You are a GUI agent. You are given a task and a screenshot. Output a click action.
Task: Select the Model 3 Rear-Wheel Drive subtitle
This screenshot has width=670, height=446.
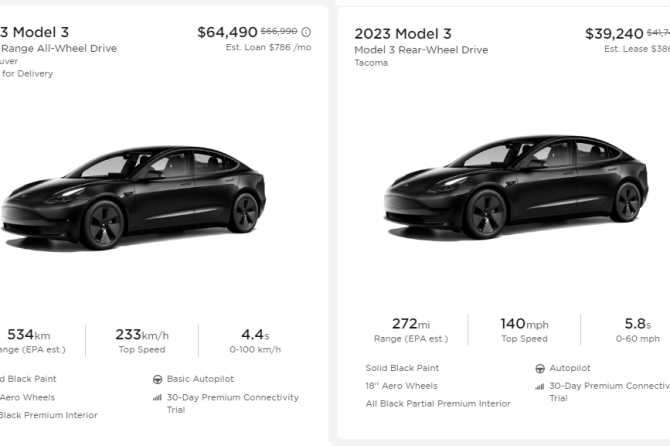[421, 50]
